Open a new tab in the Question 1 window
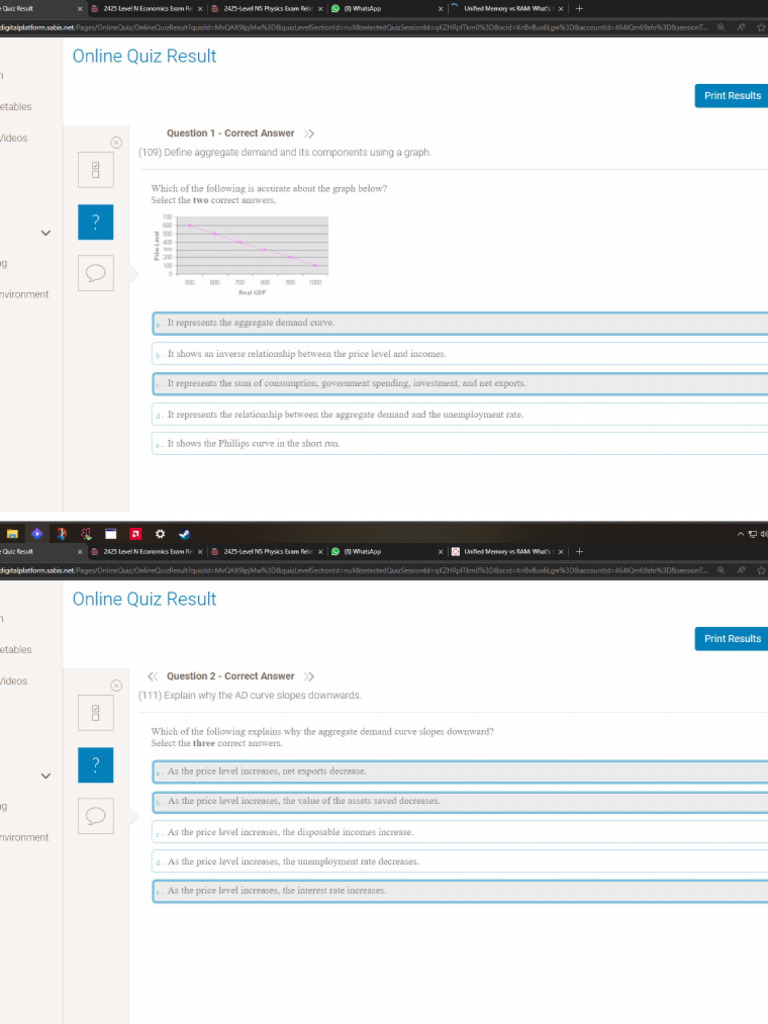This screenshot has height=1024, width=768. tap(579, 8)
